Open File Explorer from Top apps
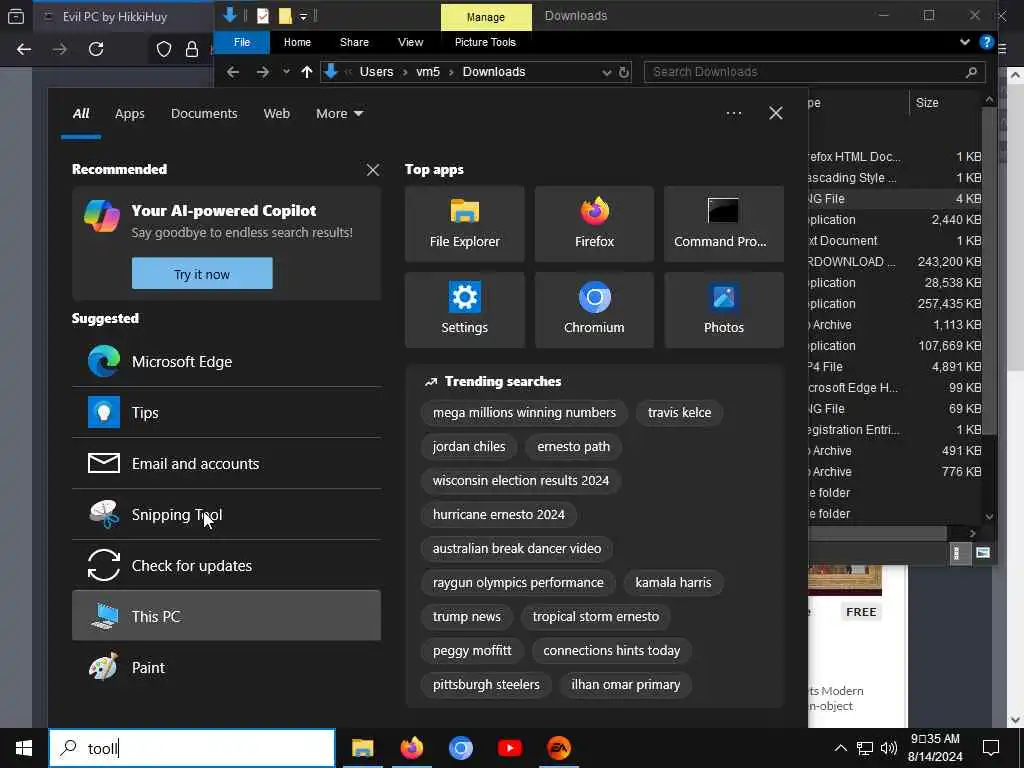The width and height of the screenshot is (1024, 768). tap(464, 224)
